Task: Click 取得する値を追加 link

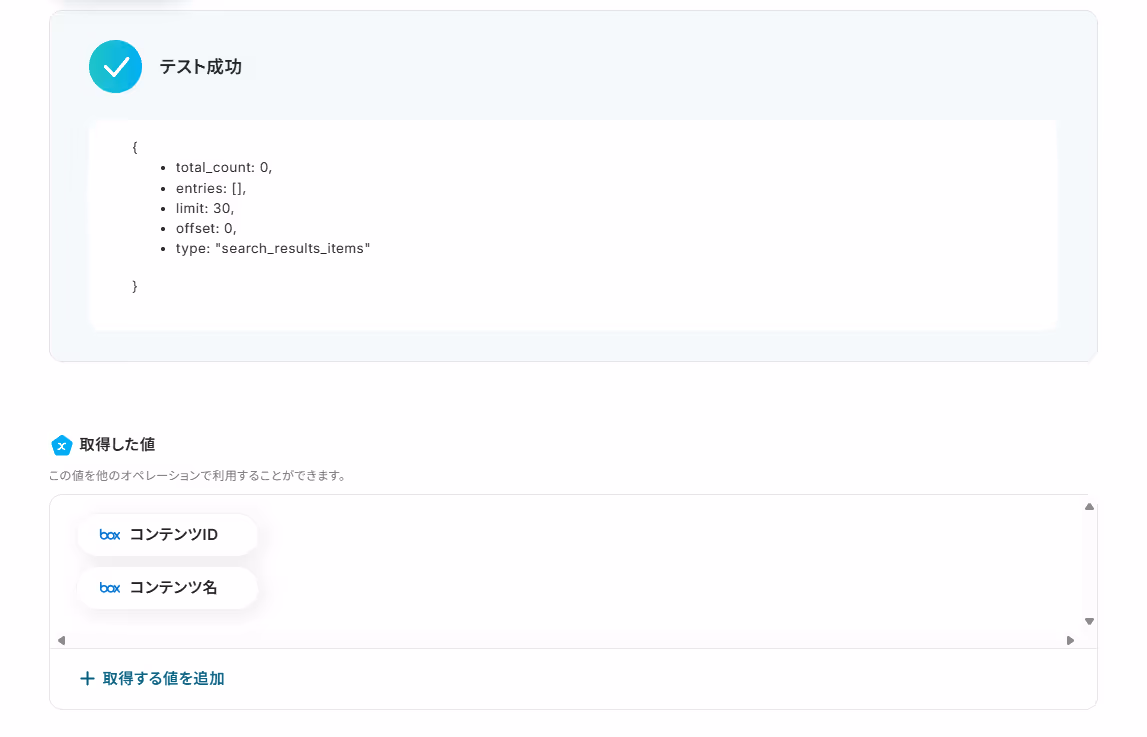Action: click(152, 679)
